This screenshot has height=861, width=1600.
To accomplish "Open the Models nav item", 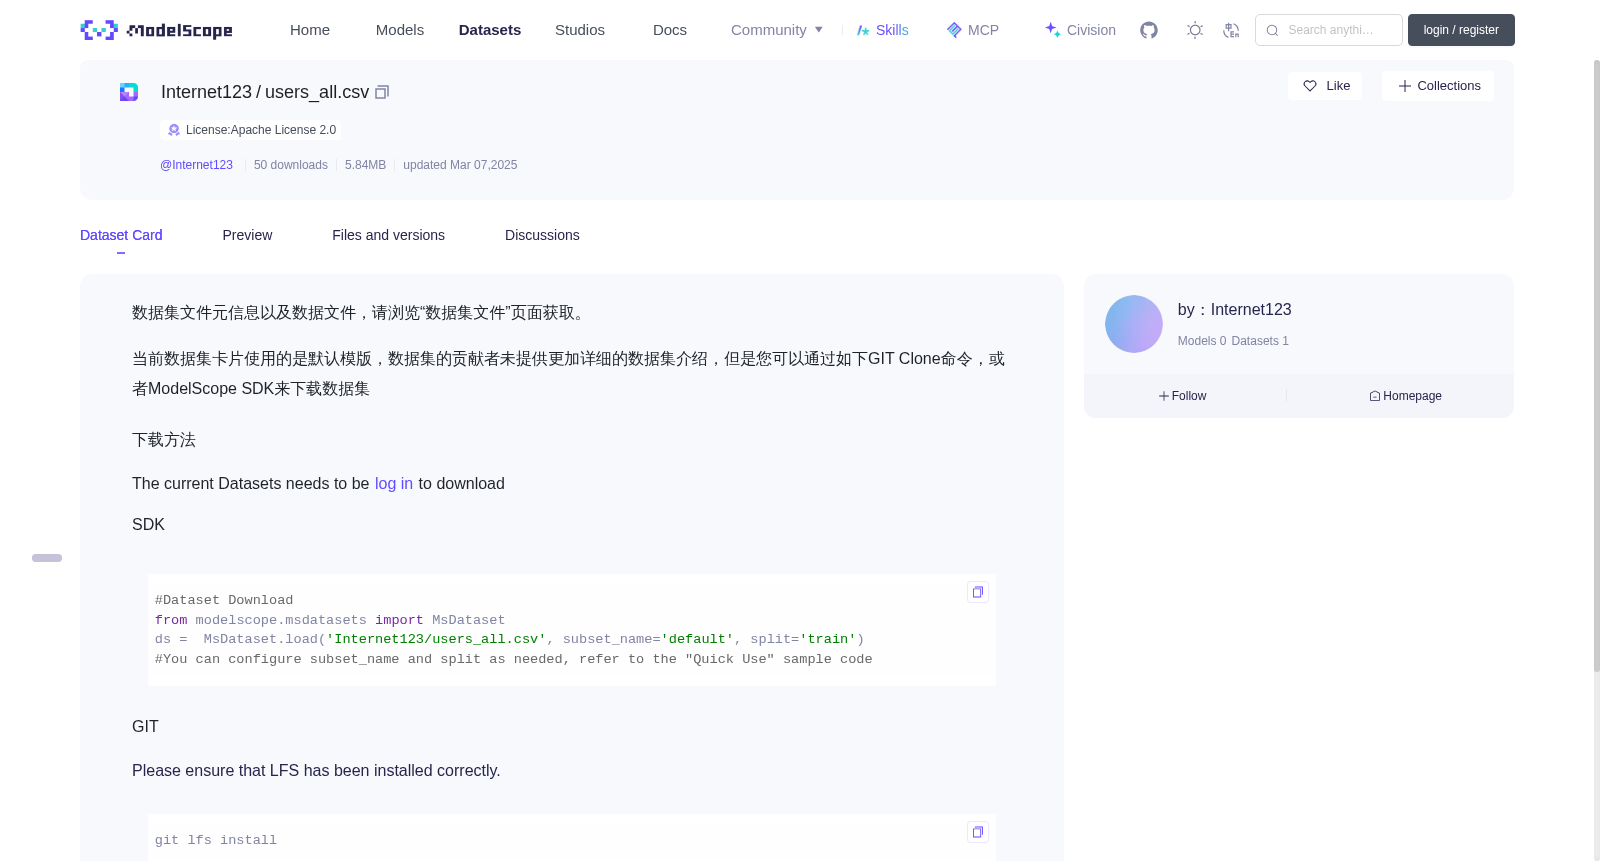I will tap(400, 30).
